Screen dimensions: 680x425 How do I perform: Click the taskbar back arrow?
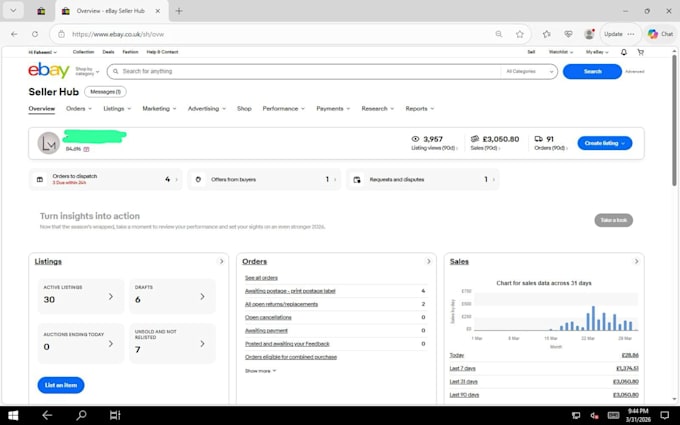(47, 415)
